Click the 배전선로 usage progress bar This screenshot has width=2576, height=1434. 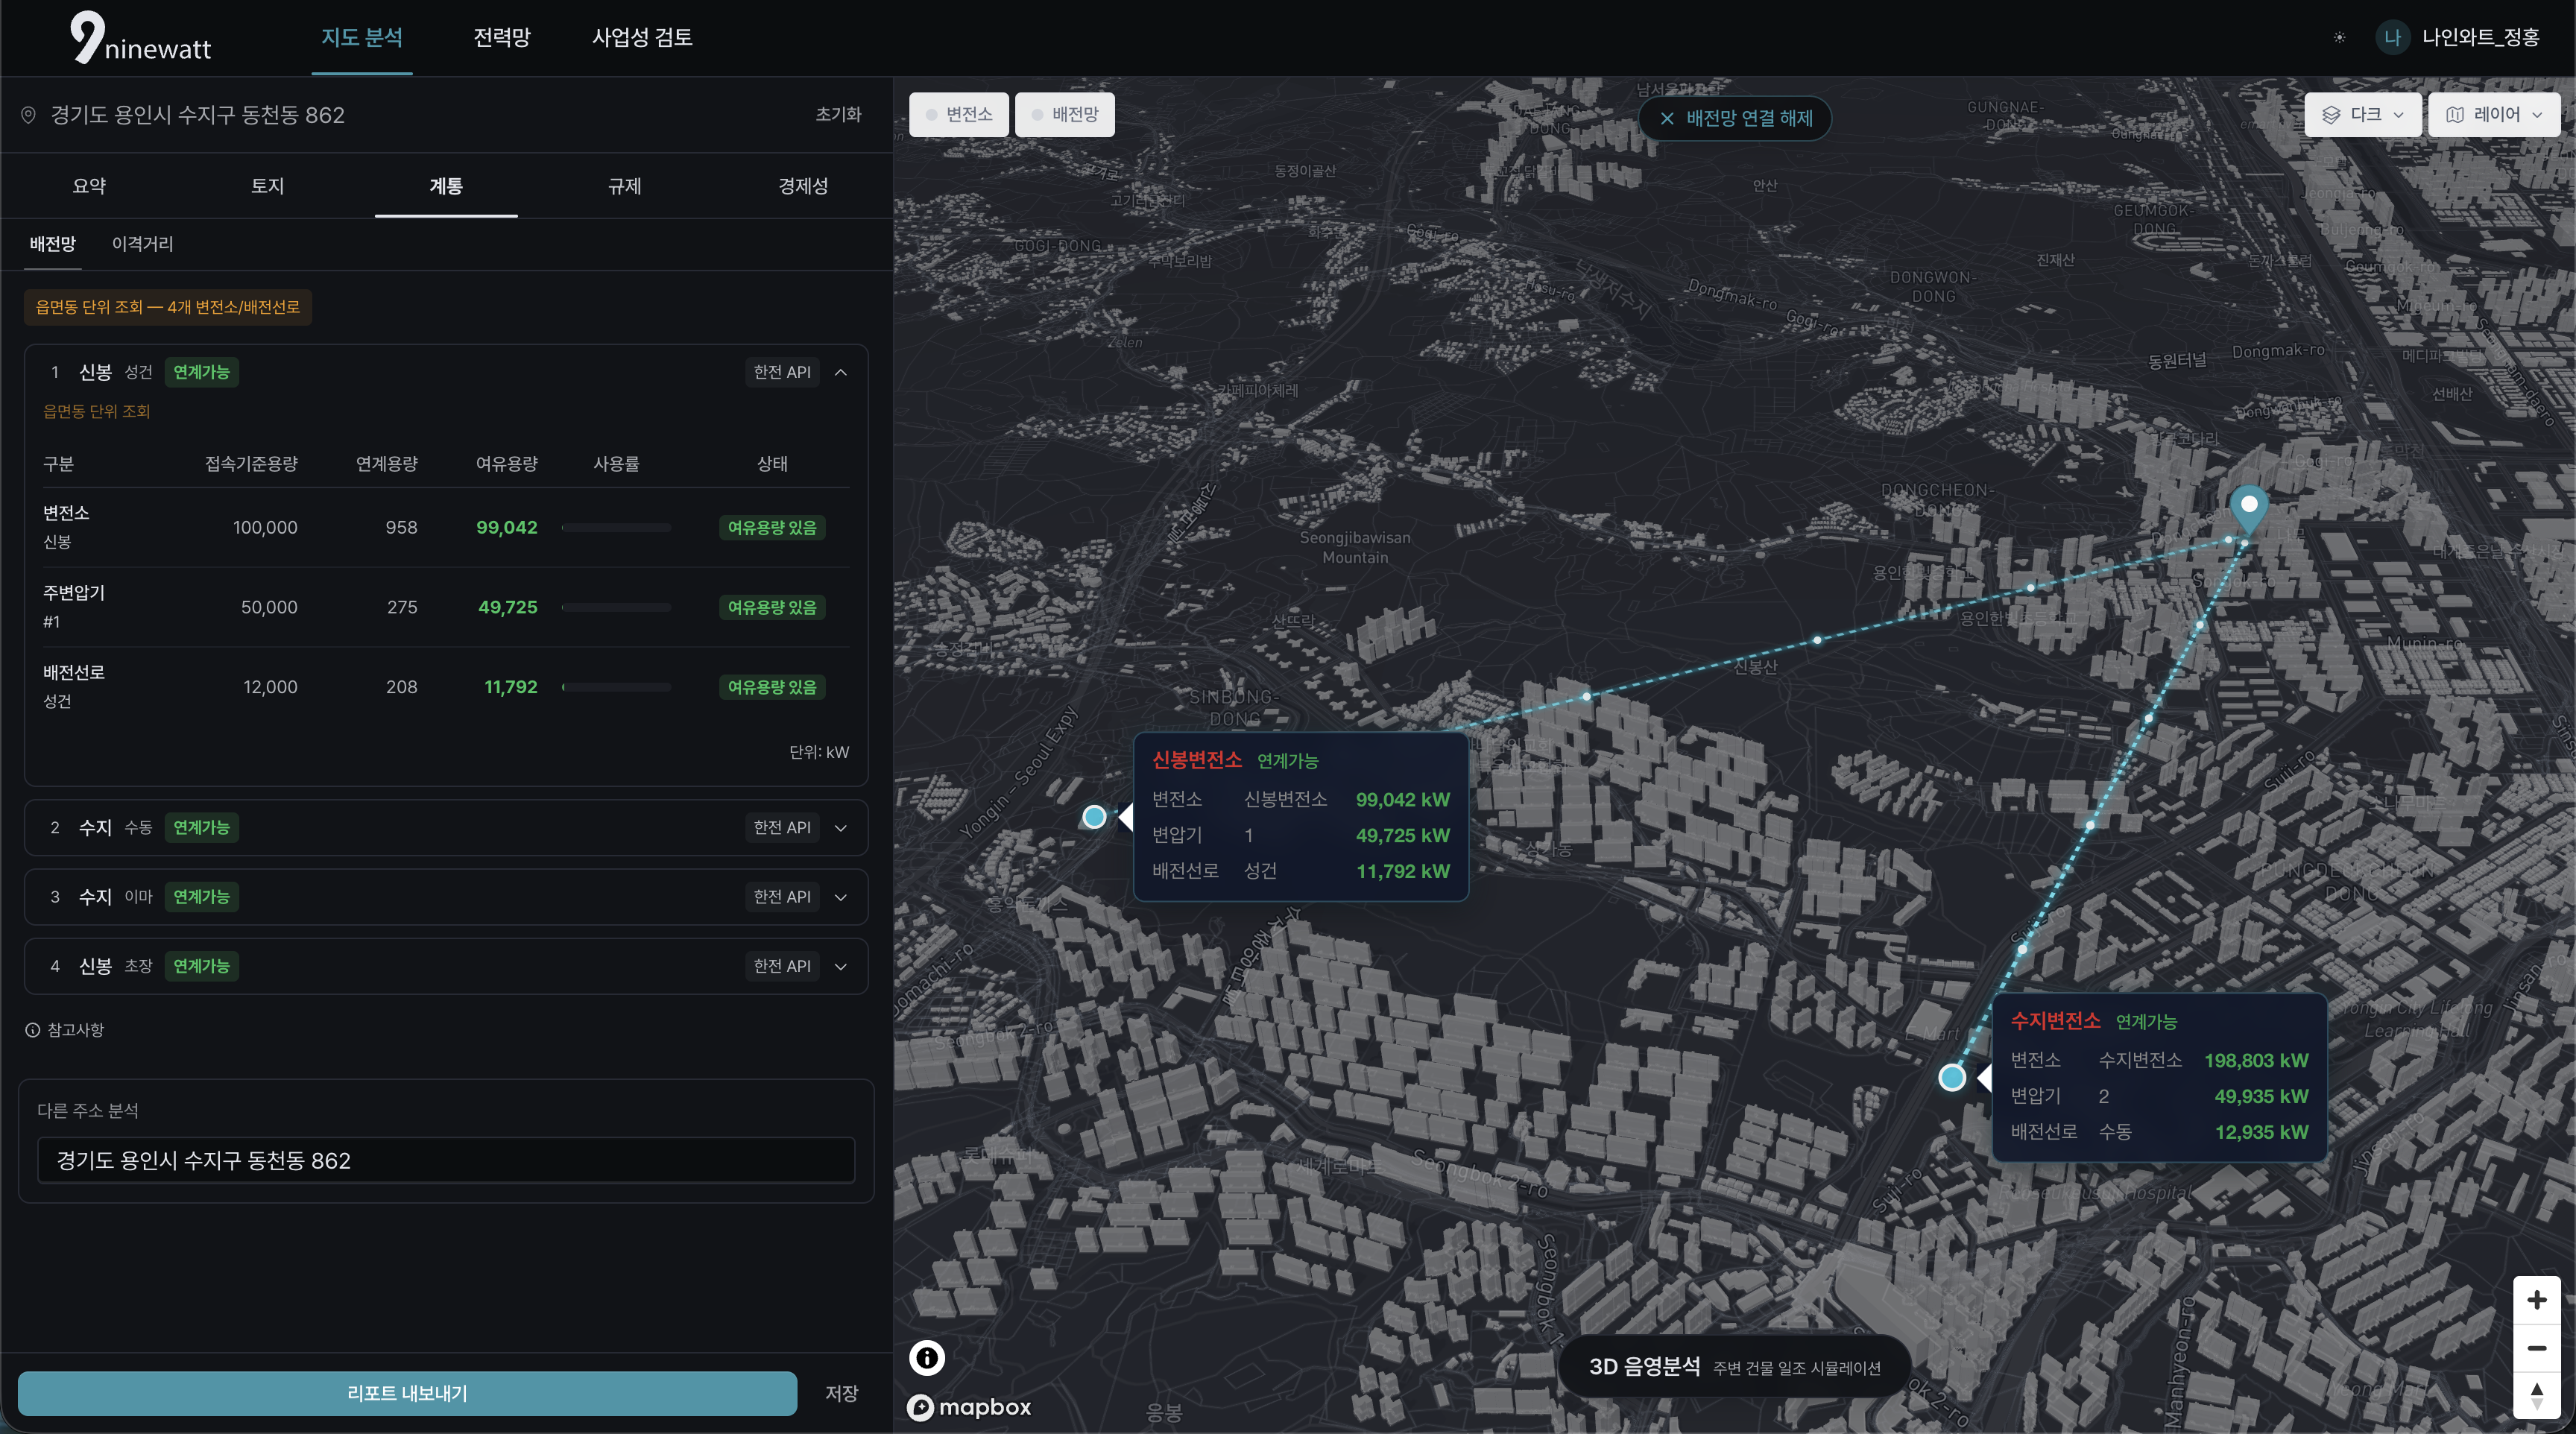click(x=616, y=687)
